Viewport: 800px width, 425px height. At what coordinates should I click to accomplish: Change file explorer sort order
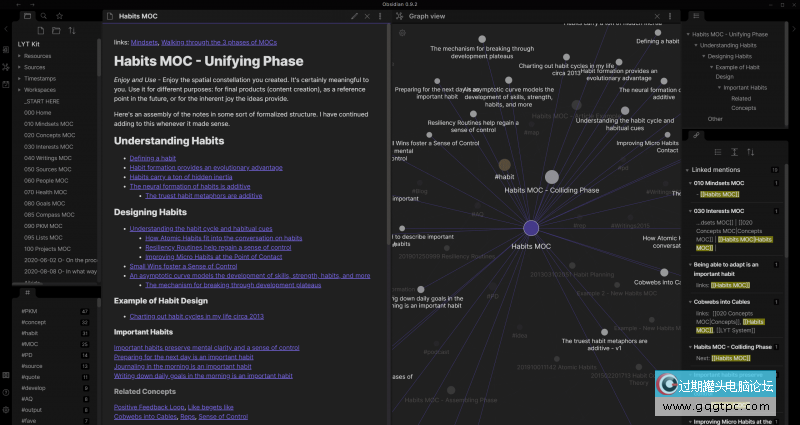(72, 31)
